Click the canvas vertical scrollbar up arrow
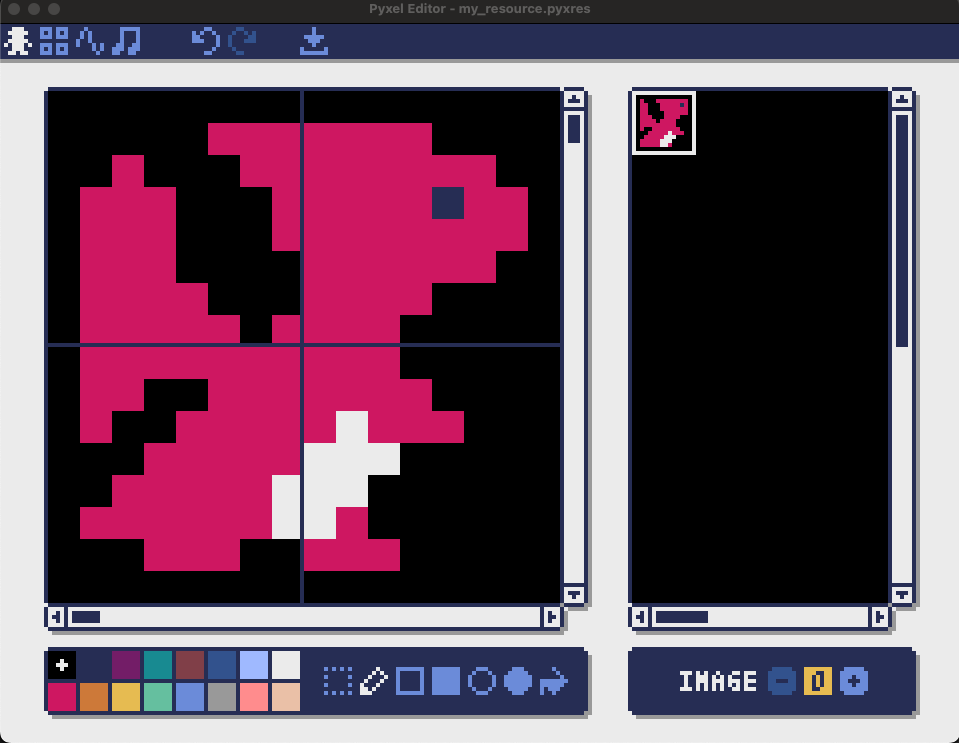 574,98
